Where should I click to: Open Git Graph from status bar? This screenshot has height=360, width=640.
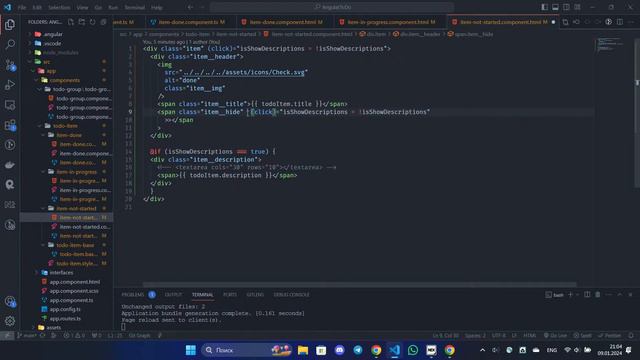click(x=140, y=336)
